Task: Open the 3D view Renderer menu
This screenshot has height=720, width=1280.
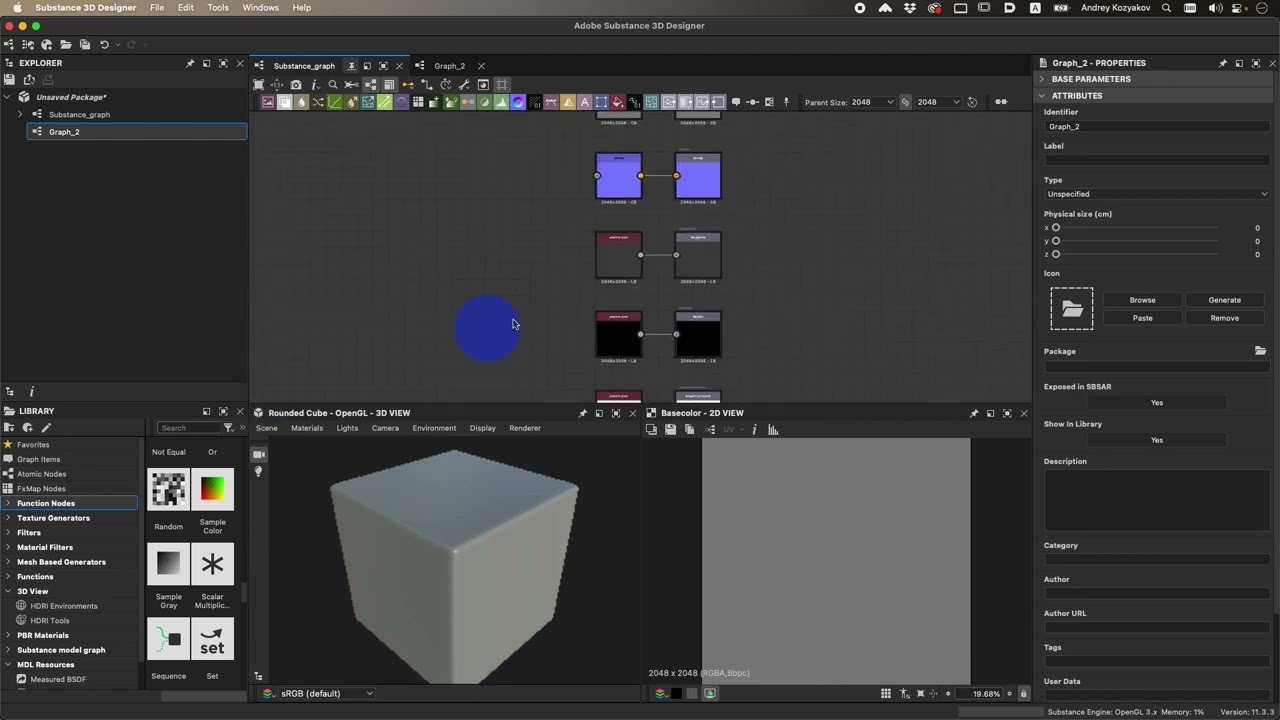Action: pos(525,428)
